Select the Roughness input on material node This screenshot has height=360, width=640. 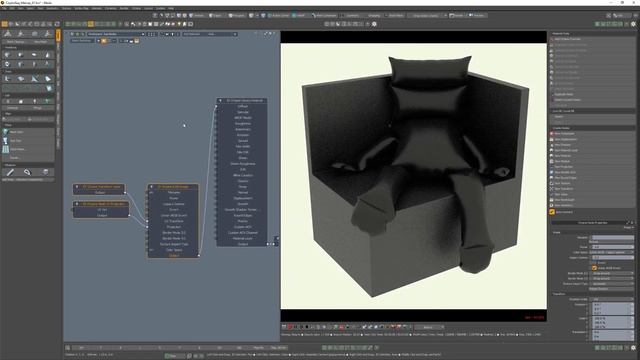coord(242,123)
